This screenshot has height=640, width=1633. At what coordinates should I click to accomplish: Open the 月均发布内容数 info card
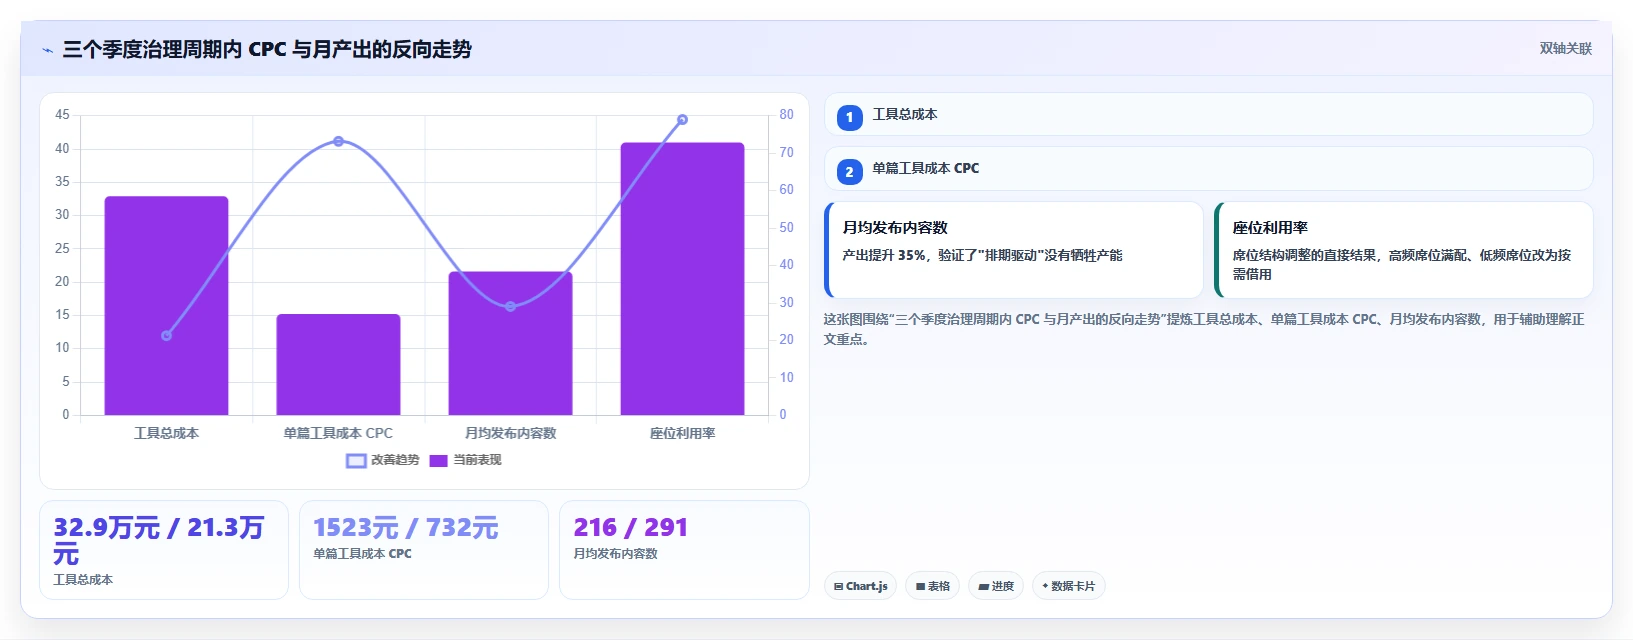1013,250
